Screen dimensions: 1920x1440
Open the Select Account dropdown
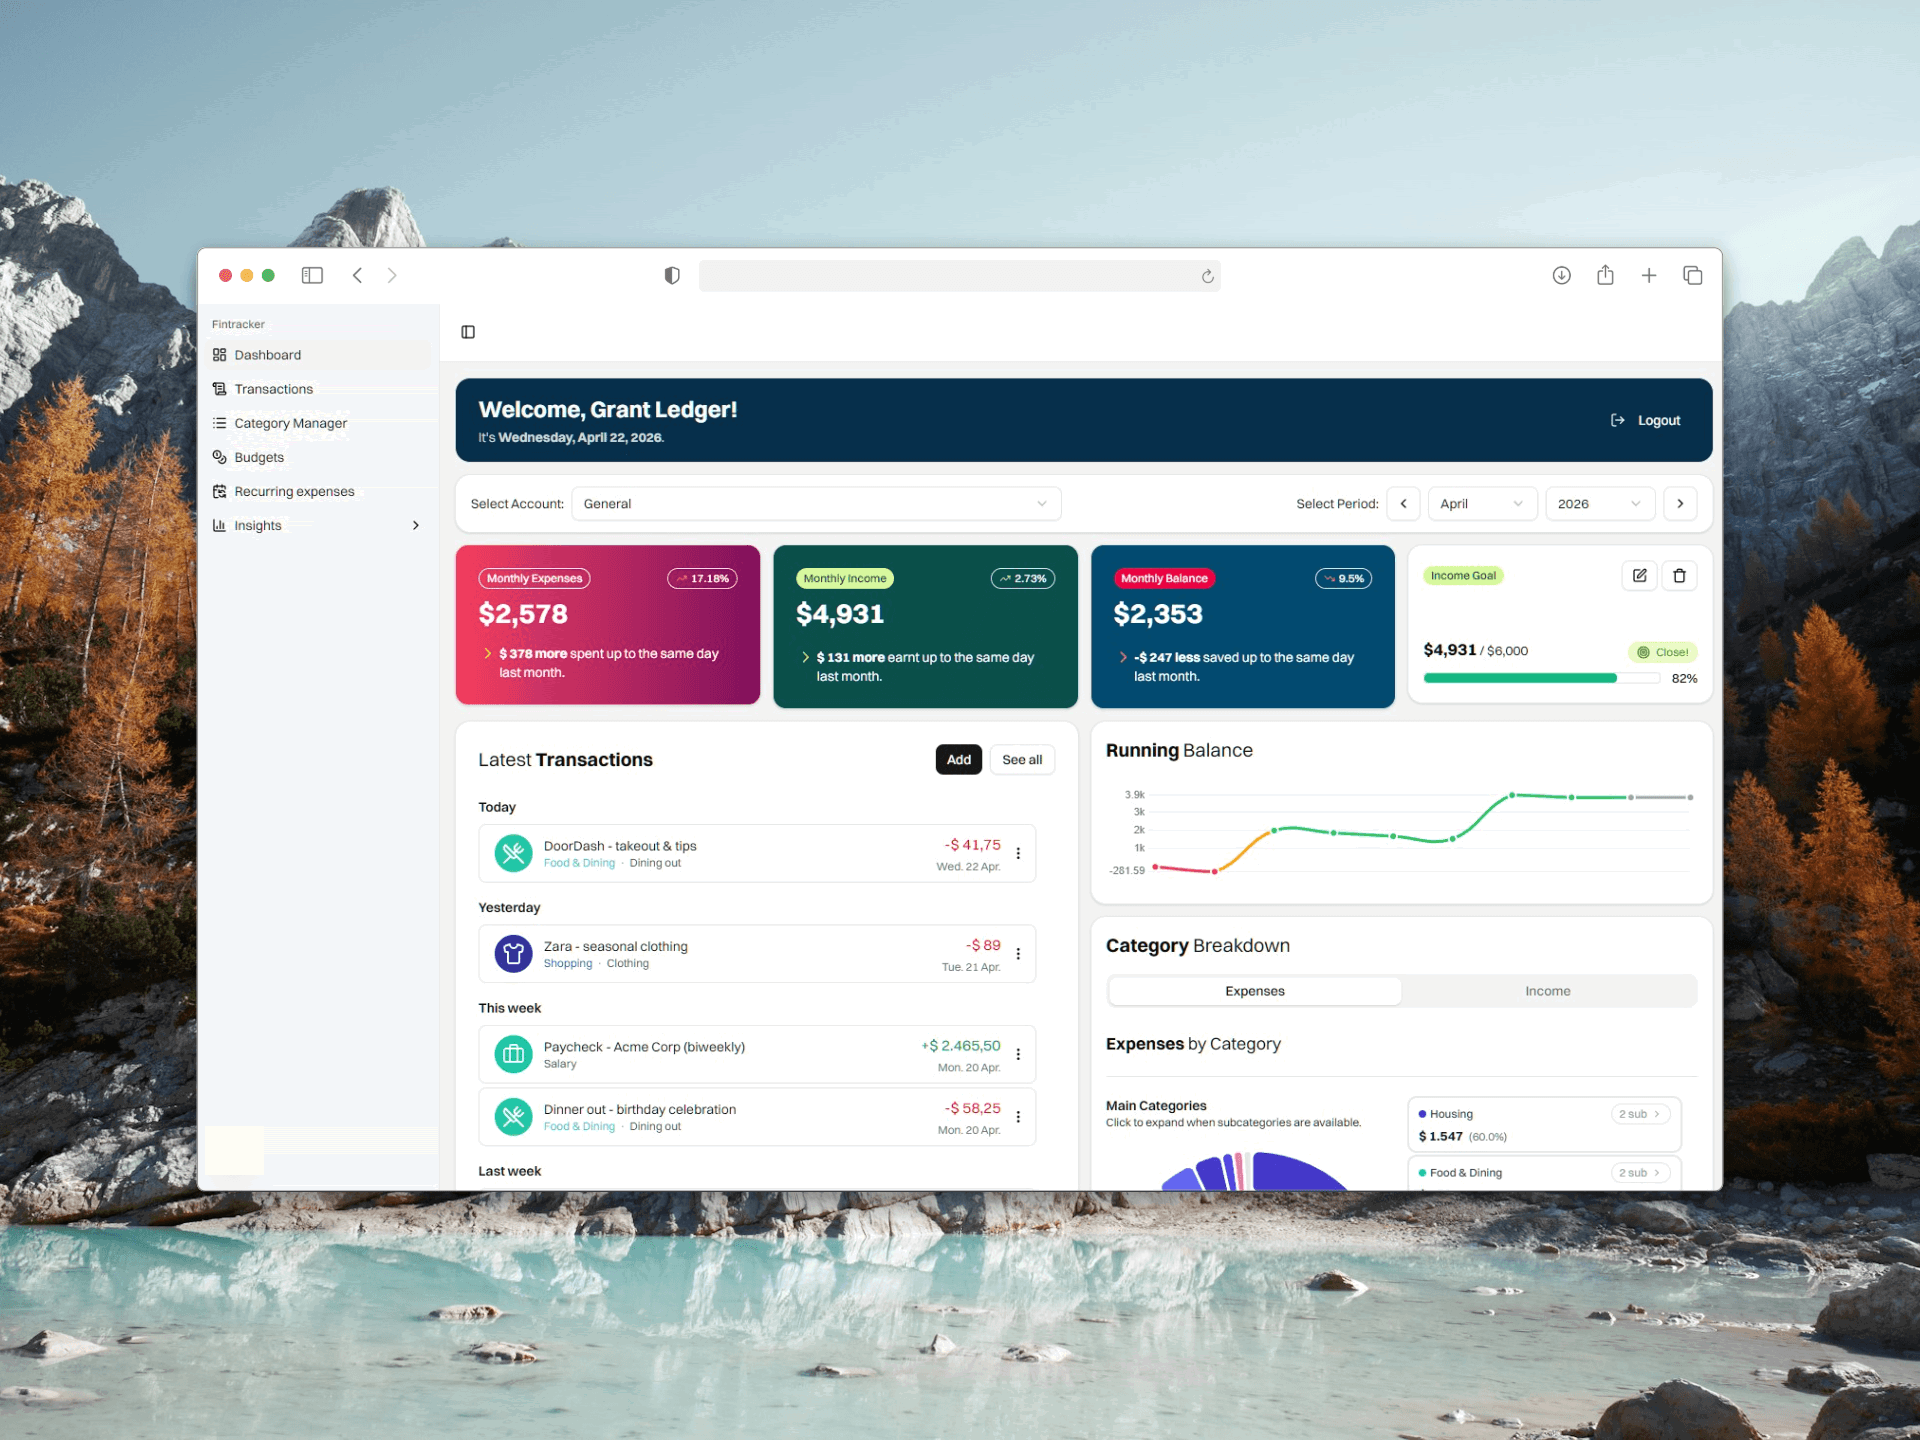click(x=815, y=504)
